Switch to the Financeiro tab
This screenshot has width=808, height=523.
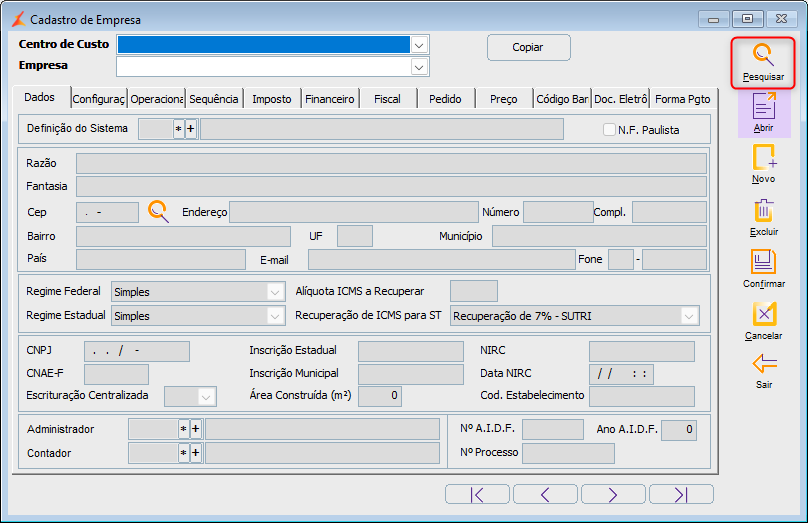tap(330, 99)
